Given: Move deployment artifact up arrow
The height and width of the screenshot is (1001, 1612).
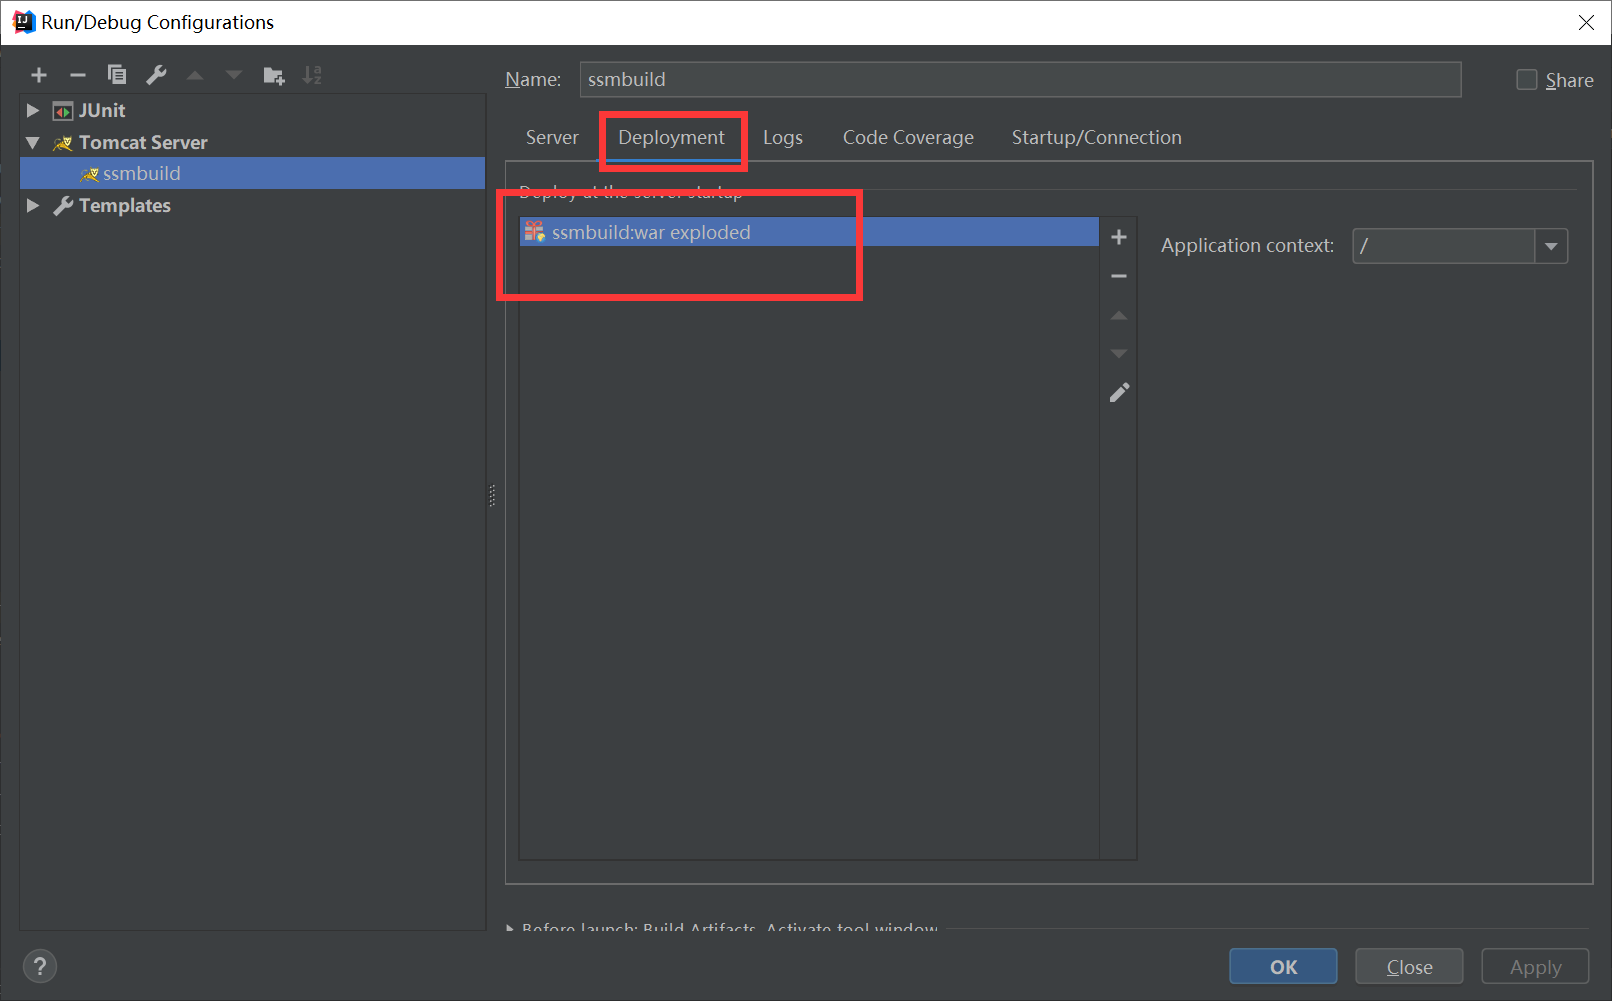Looking at the screenshot, I should click(1119, 315).
